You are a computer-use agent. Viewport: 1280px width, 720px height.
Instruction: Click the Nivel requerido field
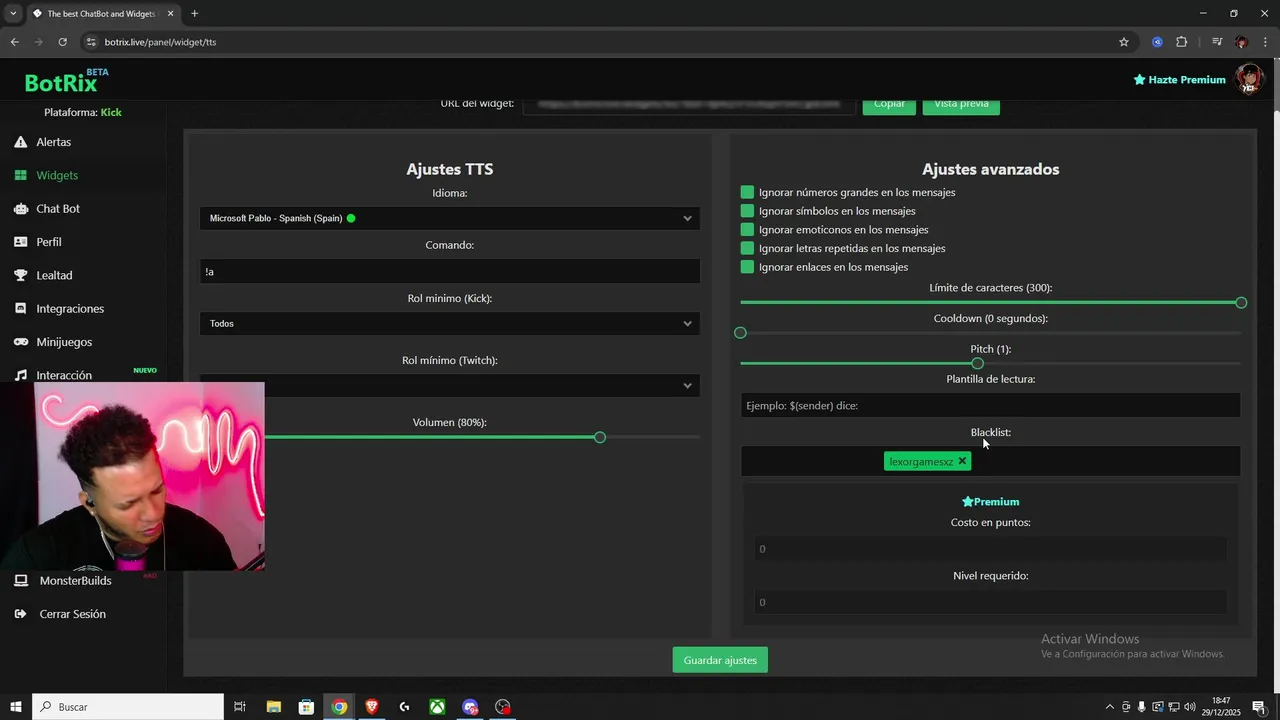pos(990,602)
